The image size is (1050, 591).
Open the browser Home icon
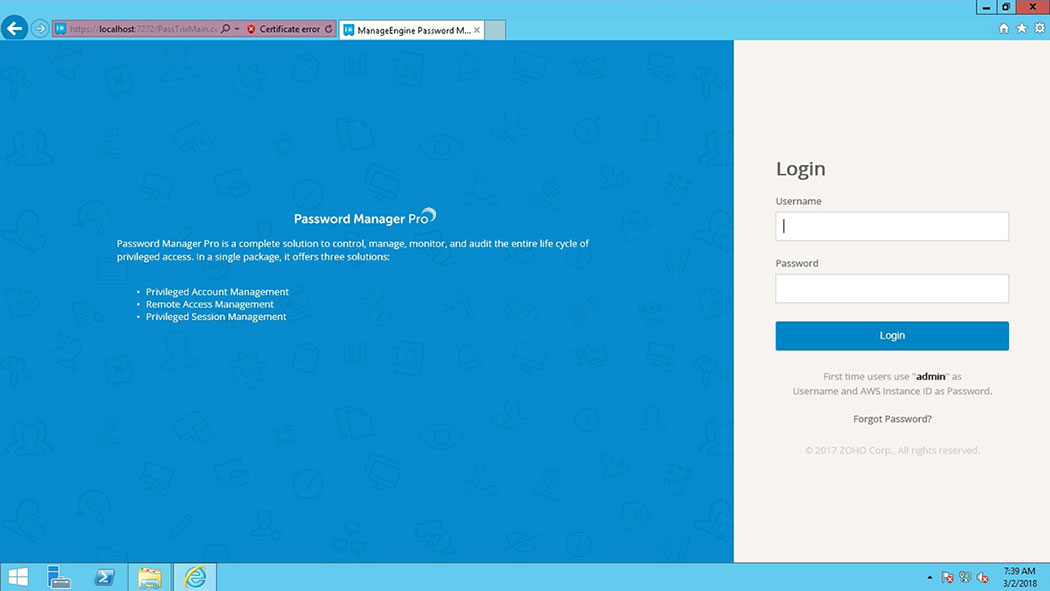pos(1003,28)
